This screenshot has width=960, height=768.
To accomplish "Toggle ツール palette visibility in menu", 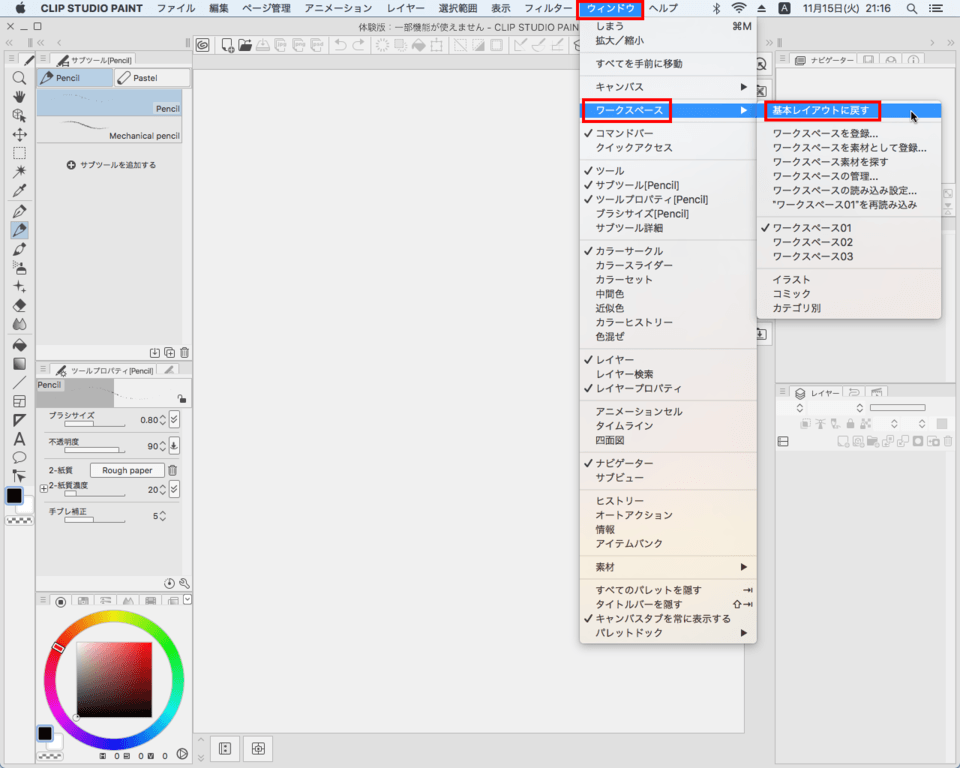I will [x=668, y=171].
